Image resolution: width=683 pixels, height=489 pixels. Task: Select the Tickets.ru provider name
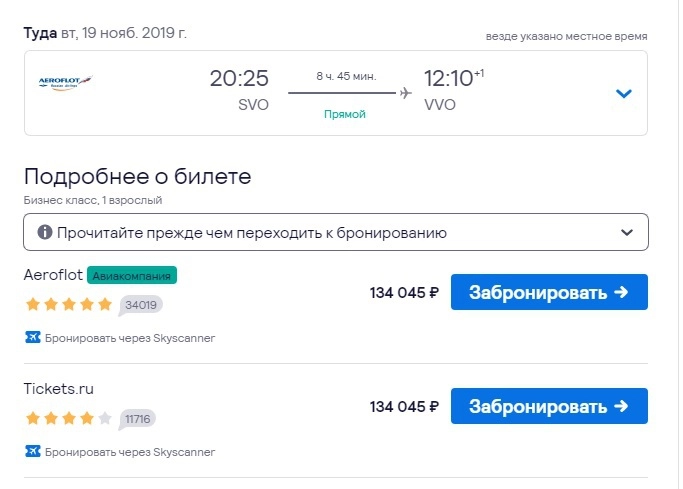coord(59,388)
